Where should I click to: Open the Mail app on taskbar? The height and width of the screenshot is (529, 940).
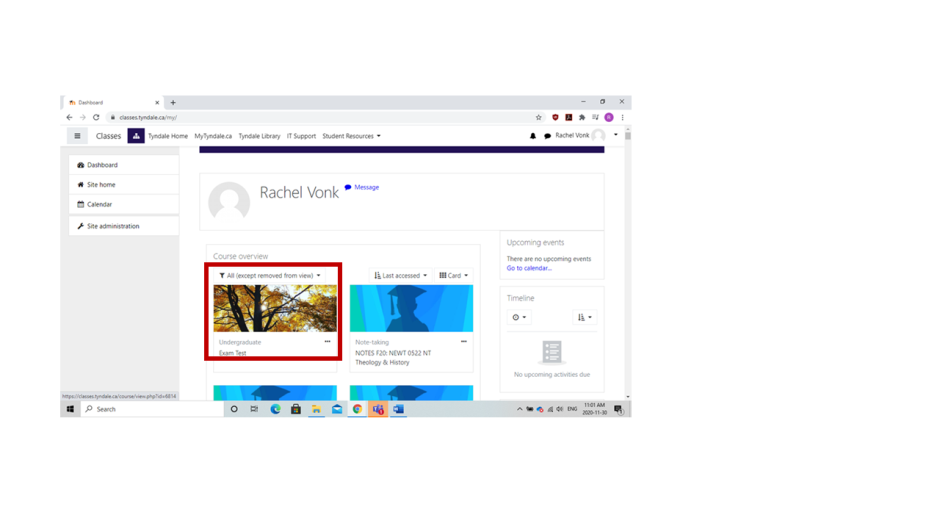(x=337, y=409)
